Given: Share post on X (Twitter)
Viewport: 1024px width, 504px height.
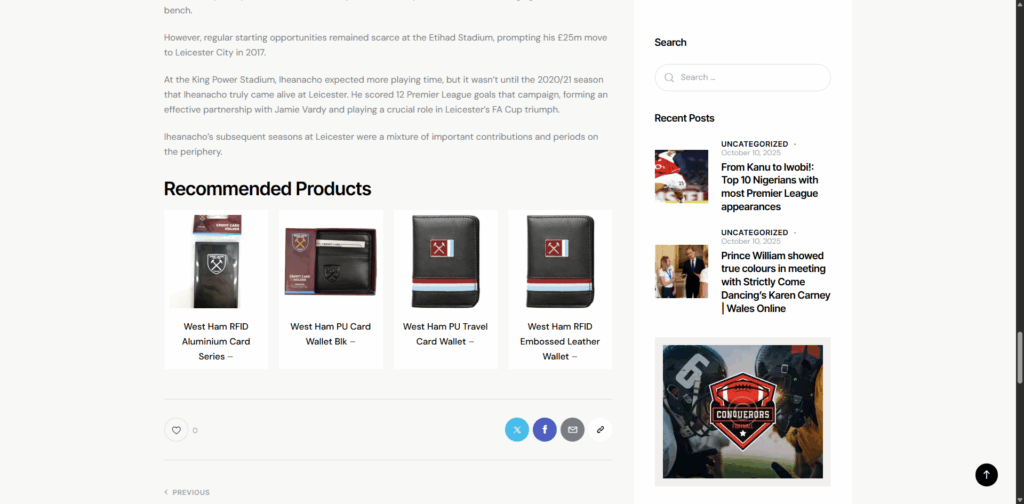Looking at the screenshot, I should (517, 430).
